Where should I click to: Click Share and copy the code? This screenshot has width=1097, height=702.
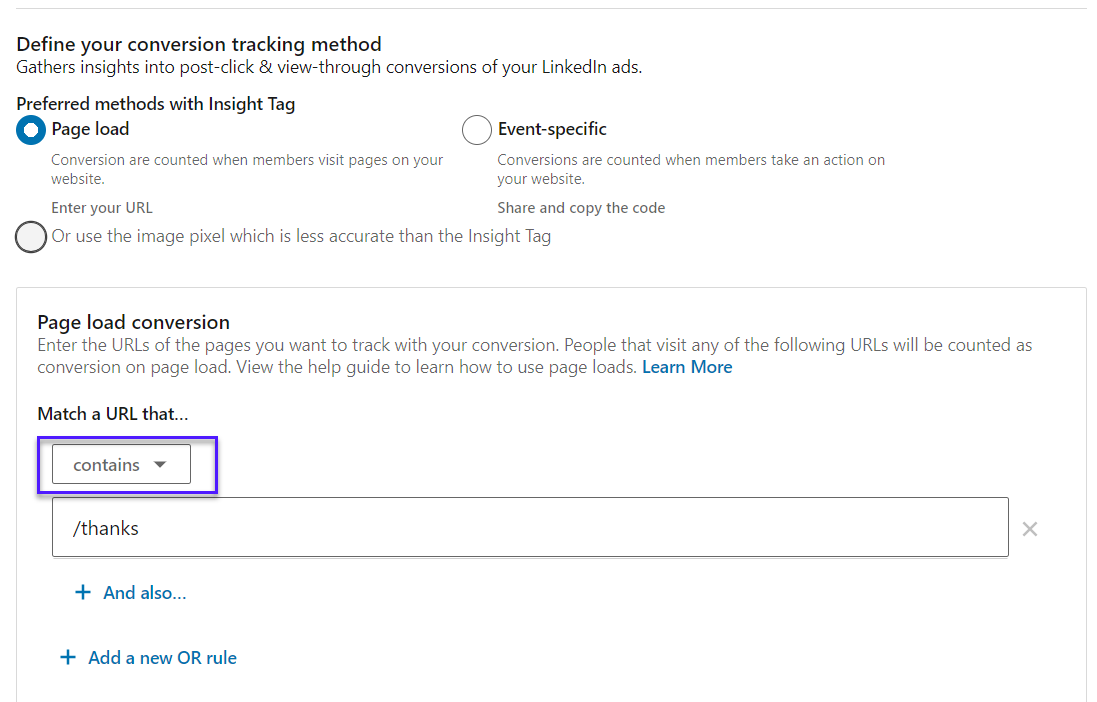581,208
